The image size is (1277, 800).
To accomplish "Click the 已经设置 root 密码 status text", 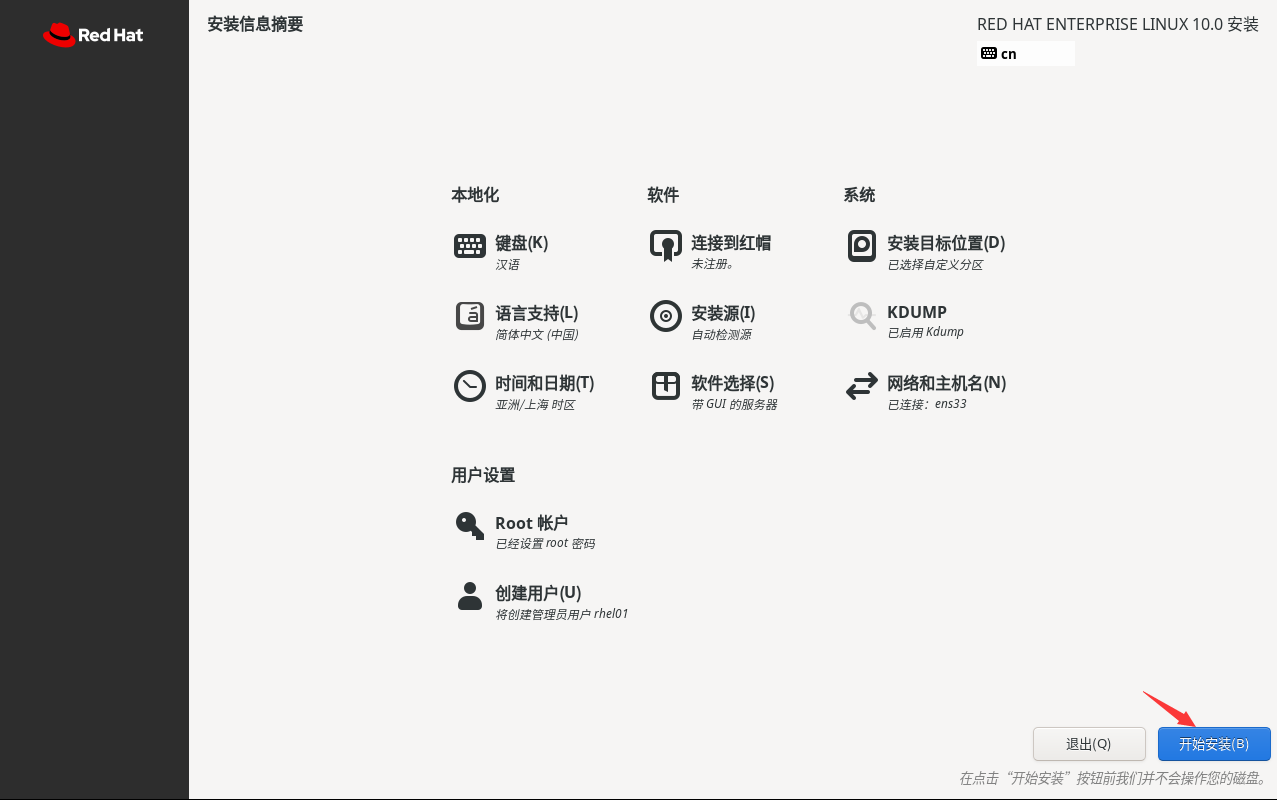I will coord(545,544).
